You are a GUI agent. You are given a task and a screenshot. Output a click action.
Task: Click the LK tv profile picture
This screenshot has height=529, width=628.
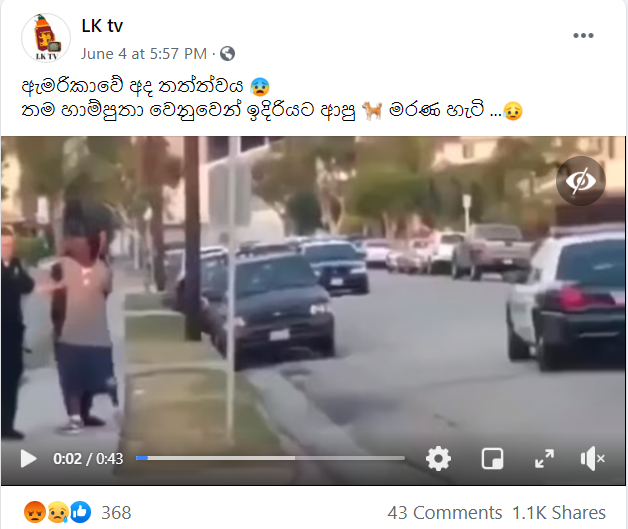click(46, 38)
